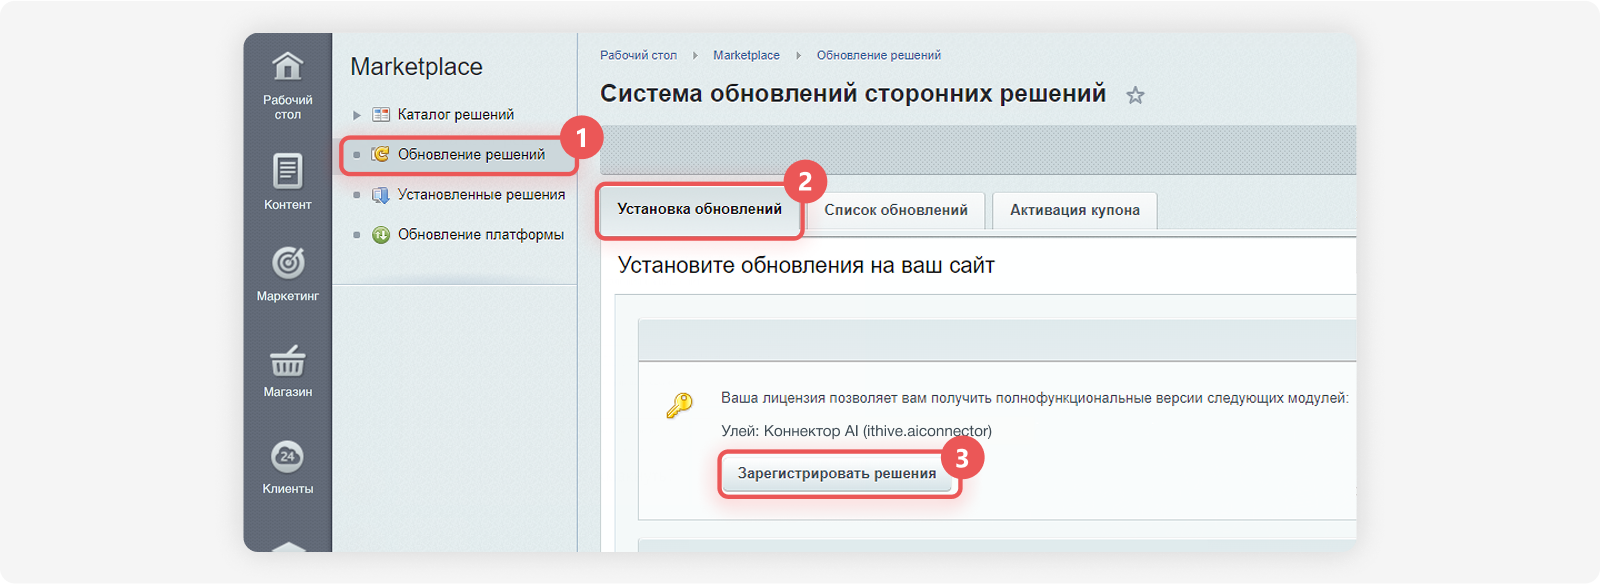The image size is (1600, 585).
Task: Switch to Активация купона tab
Action: point(1075,211)
